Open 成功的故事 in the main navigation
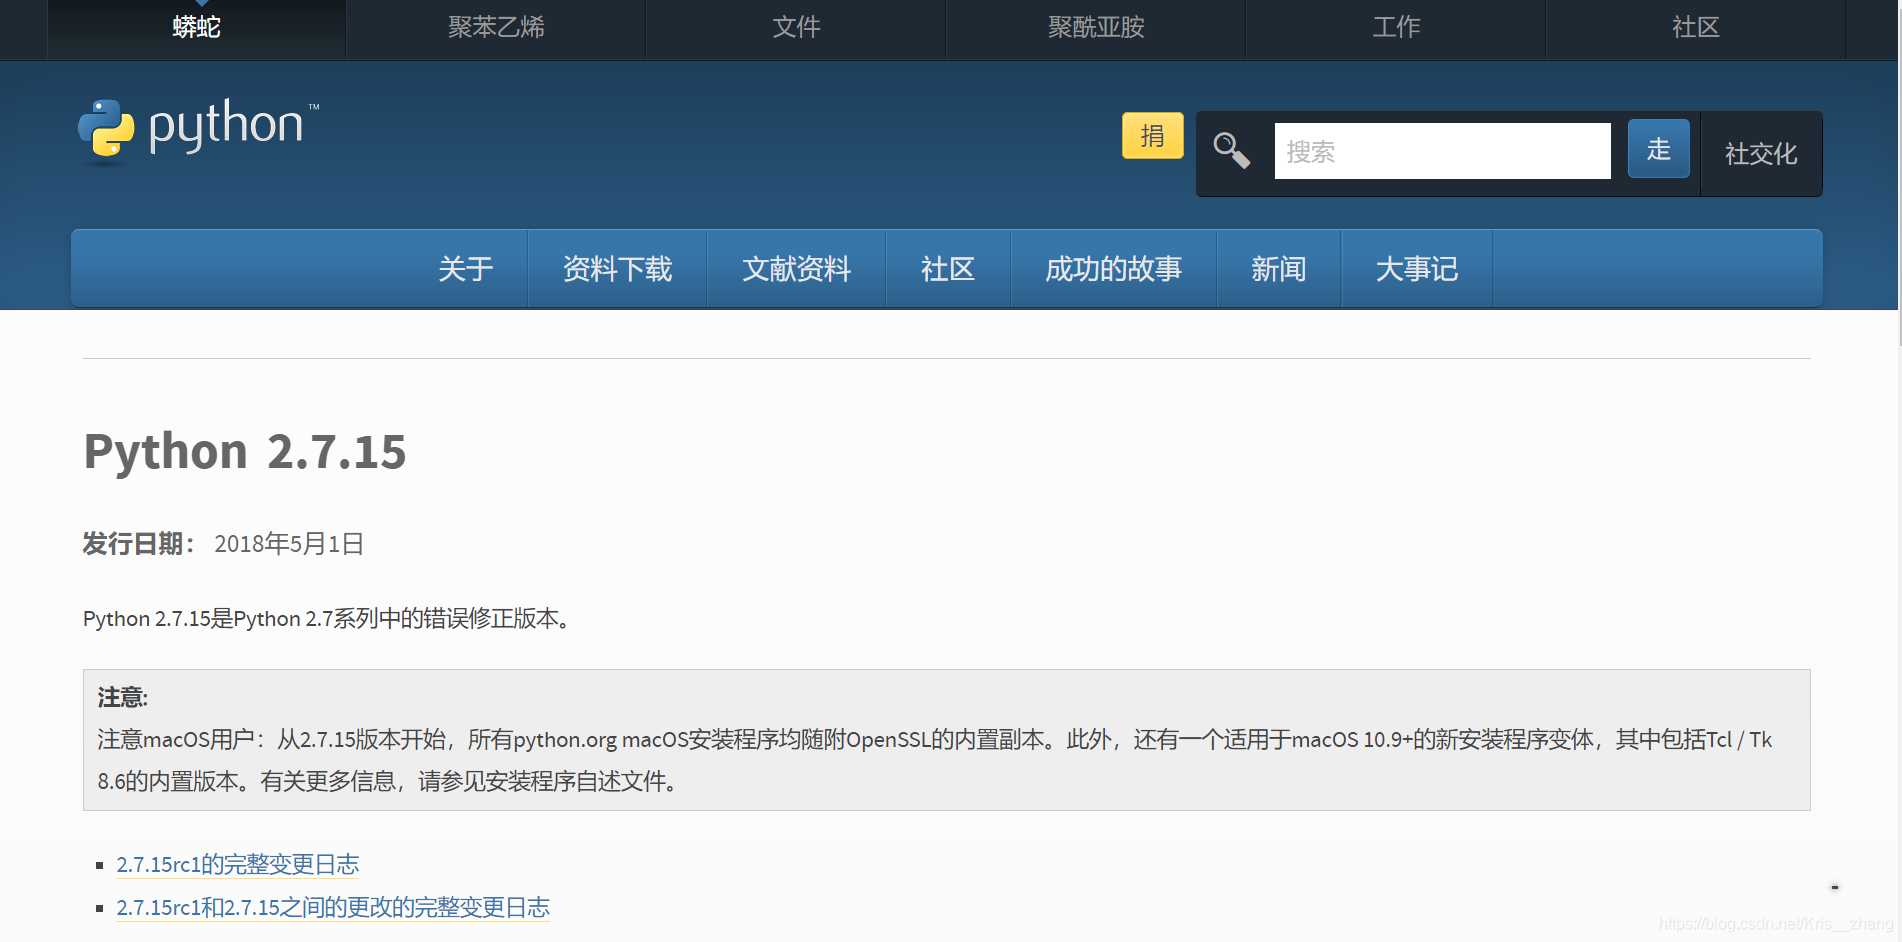Viewport: 1902px width, 942px height. pyautogui.click(x=1113, y=269)
